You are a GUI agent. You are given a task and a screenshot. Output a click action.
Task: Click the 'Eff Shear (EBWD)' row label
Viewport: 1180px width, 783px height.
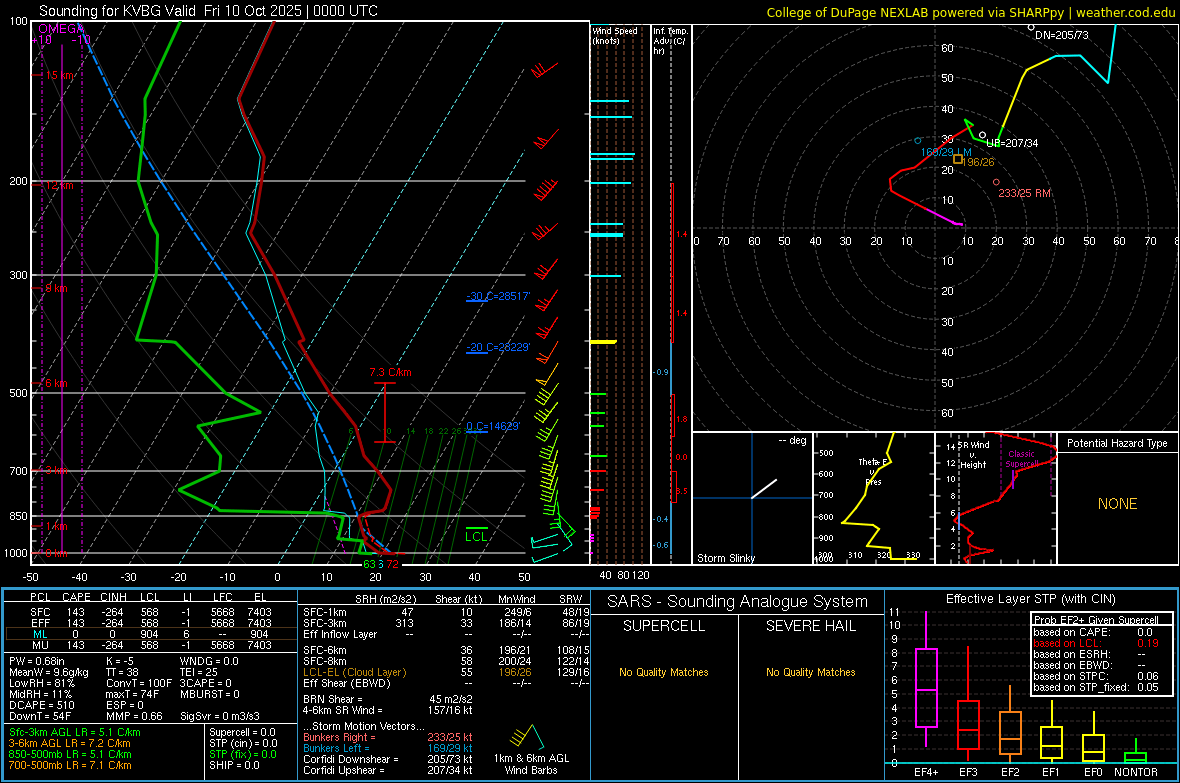coord(346,684)
